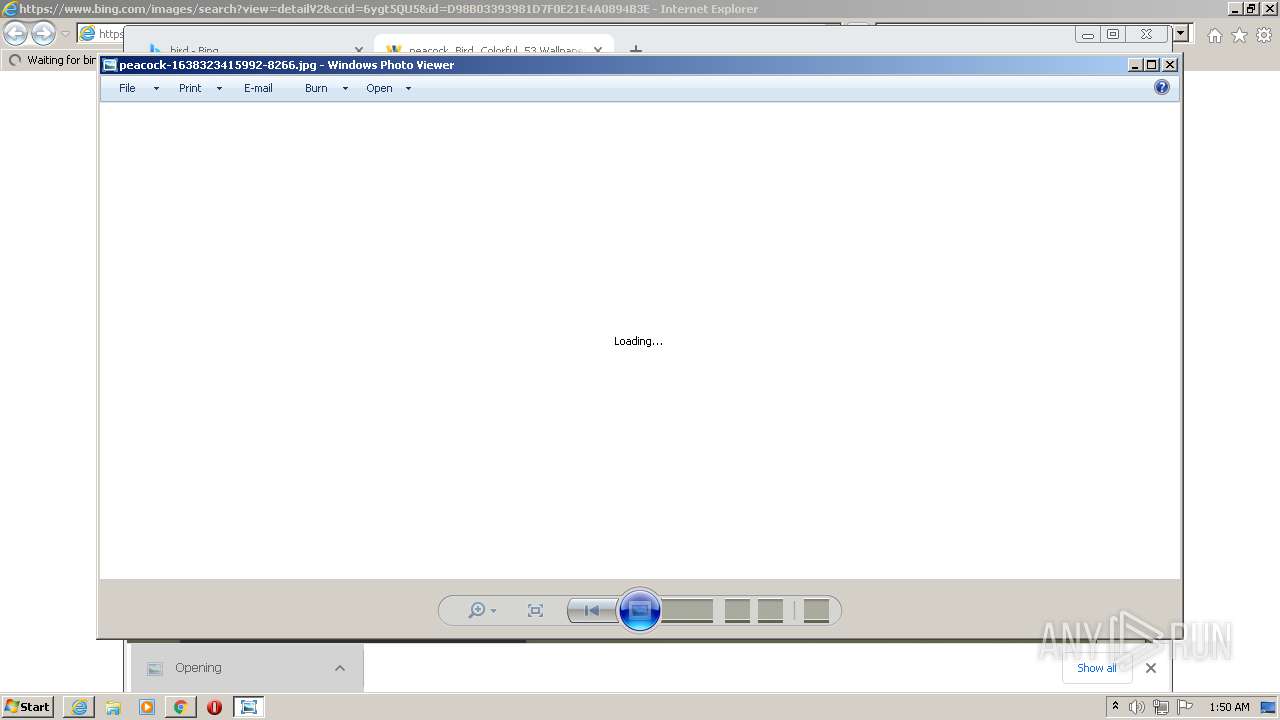Expand the Burn dropdown arrow
Viewport: 1280px width, 720px height.
[x=345, y=89]
